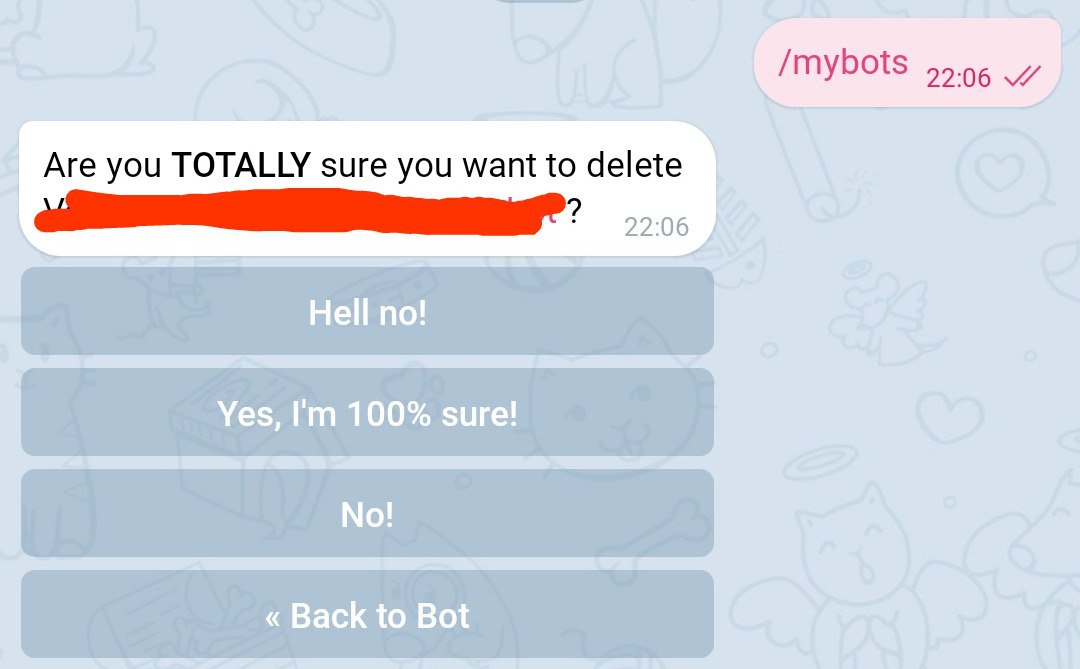Click the "Hell no!" button

pos(367,311)
